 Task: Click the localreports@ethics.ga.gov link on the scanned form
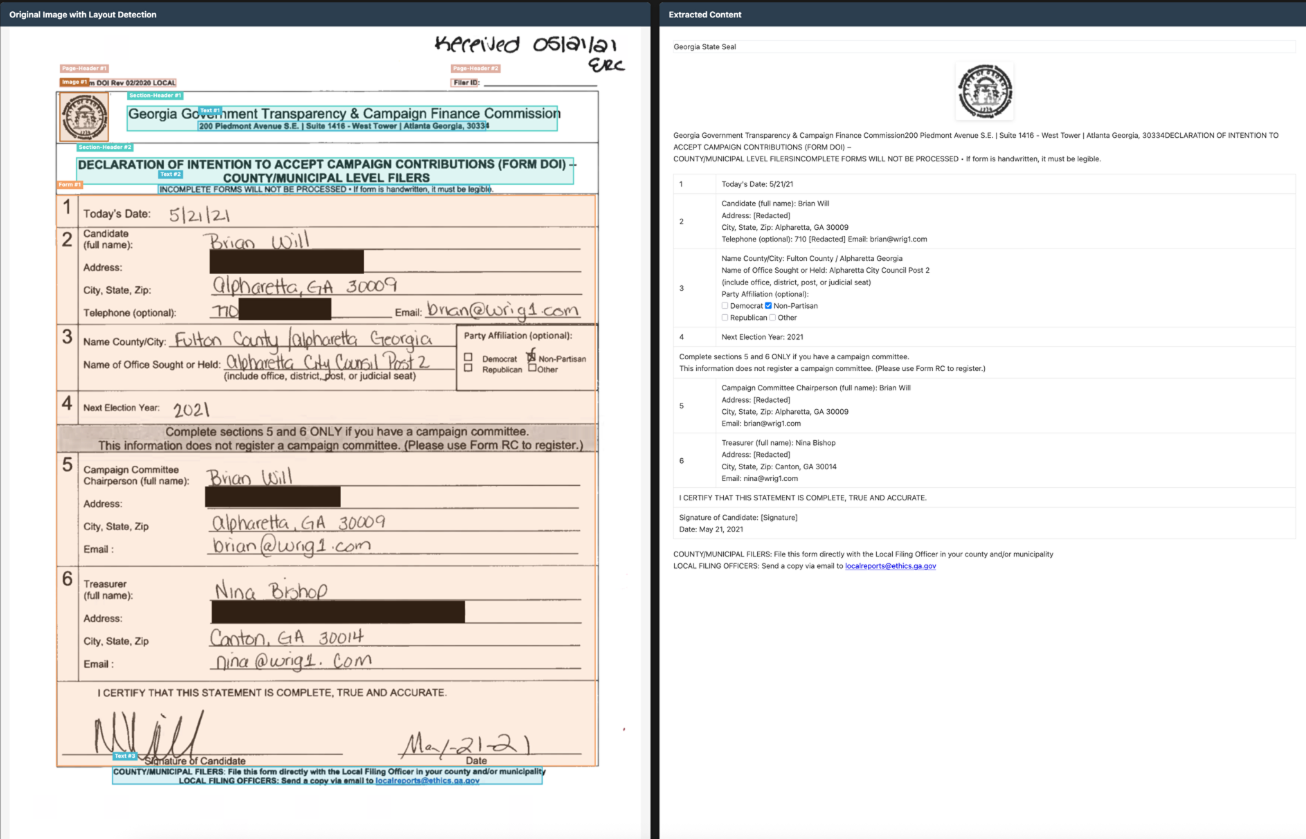coord(427,781)
